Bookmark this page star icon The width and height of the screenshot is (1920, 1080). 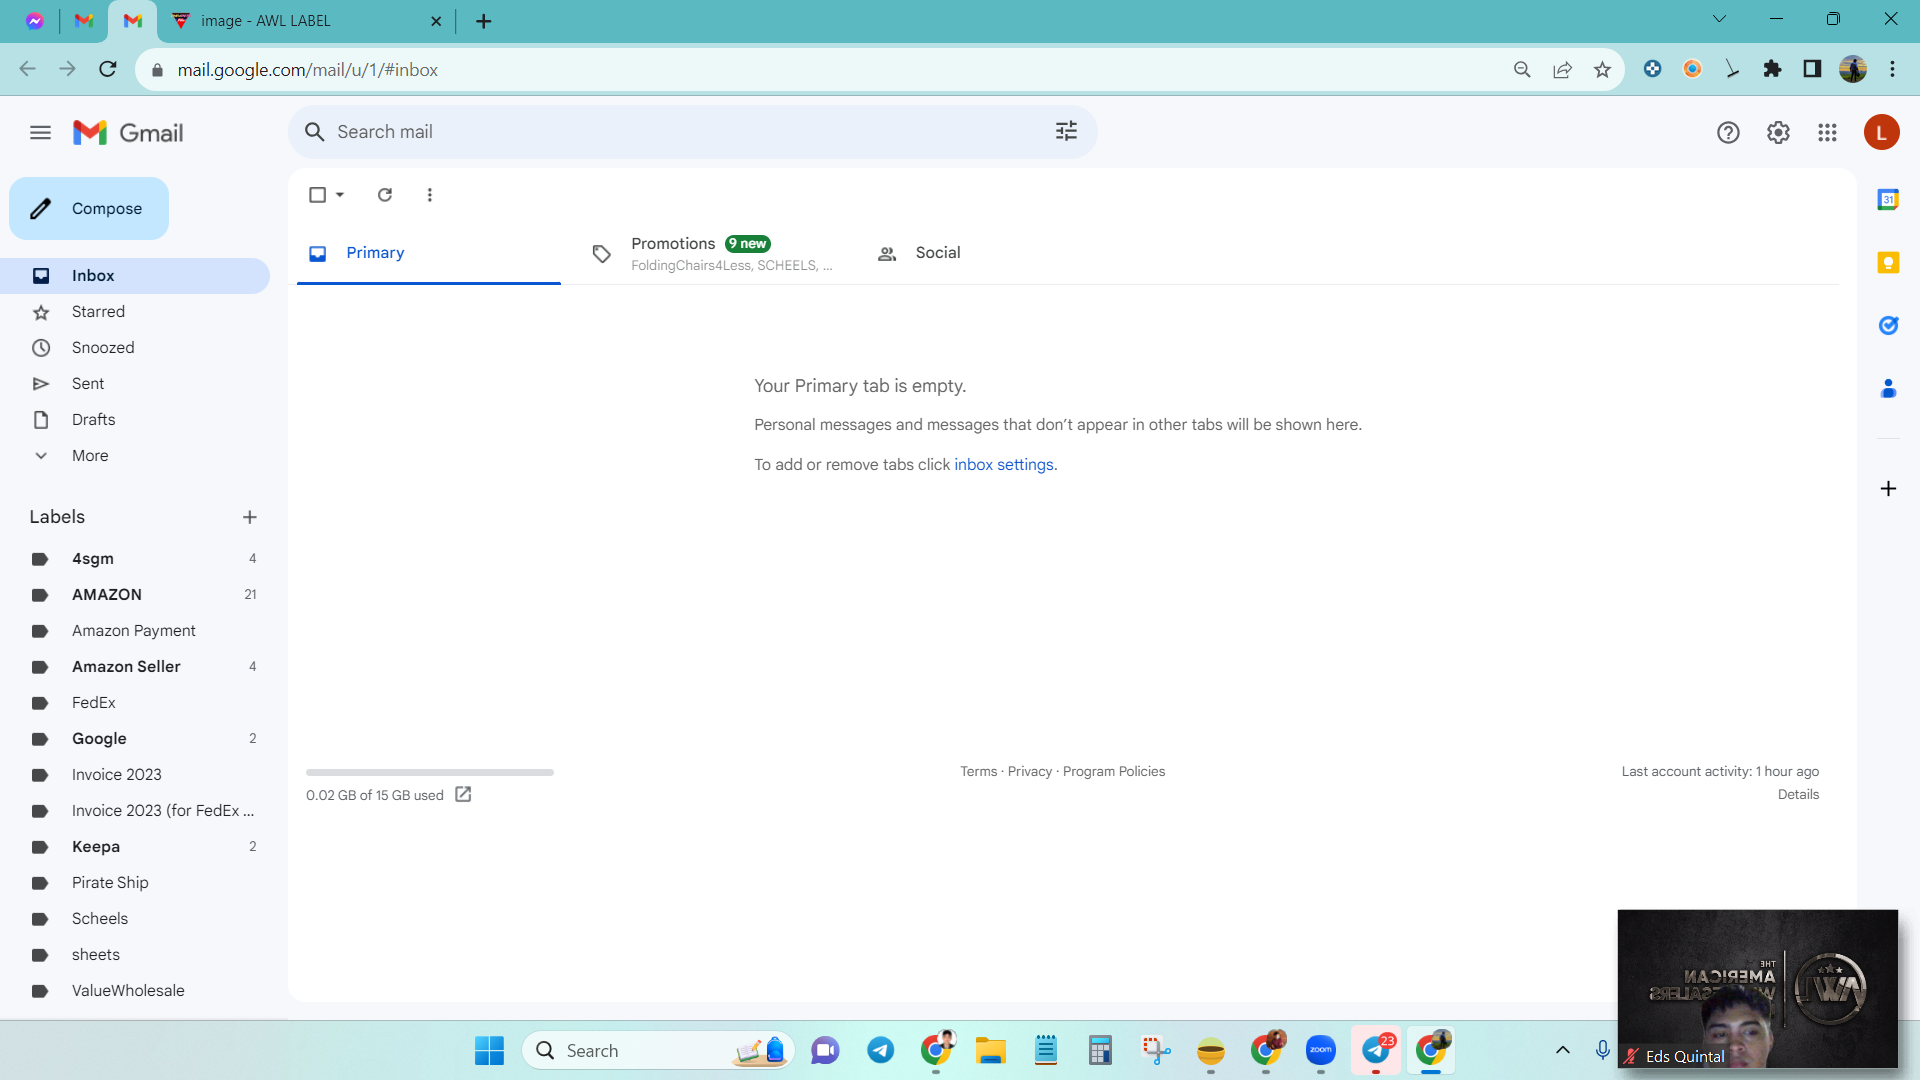click(1602, 69)
